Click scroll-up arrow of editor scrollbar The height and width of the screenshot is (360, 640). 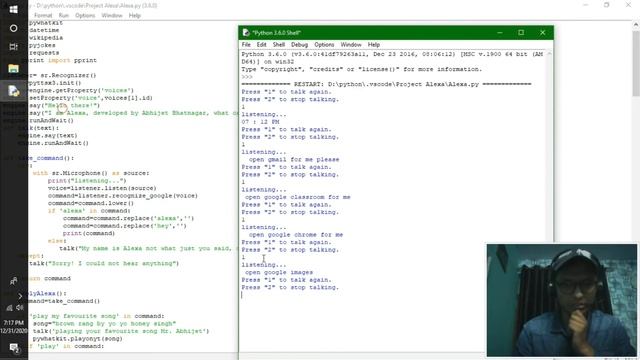(636, 25)
